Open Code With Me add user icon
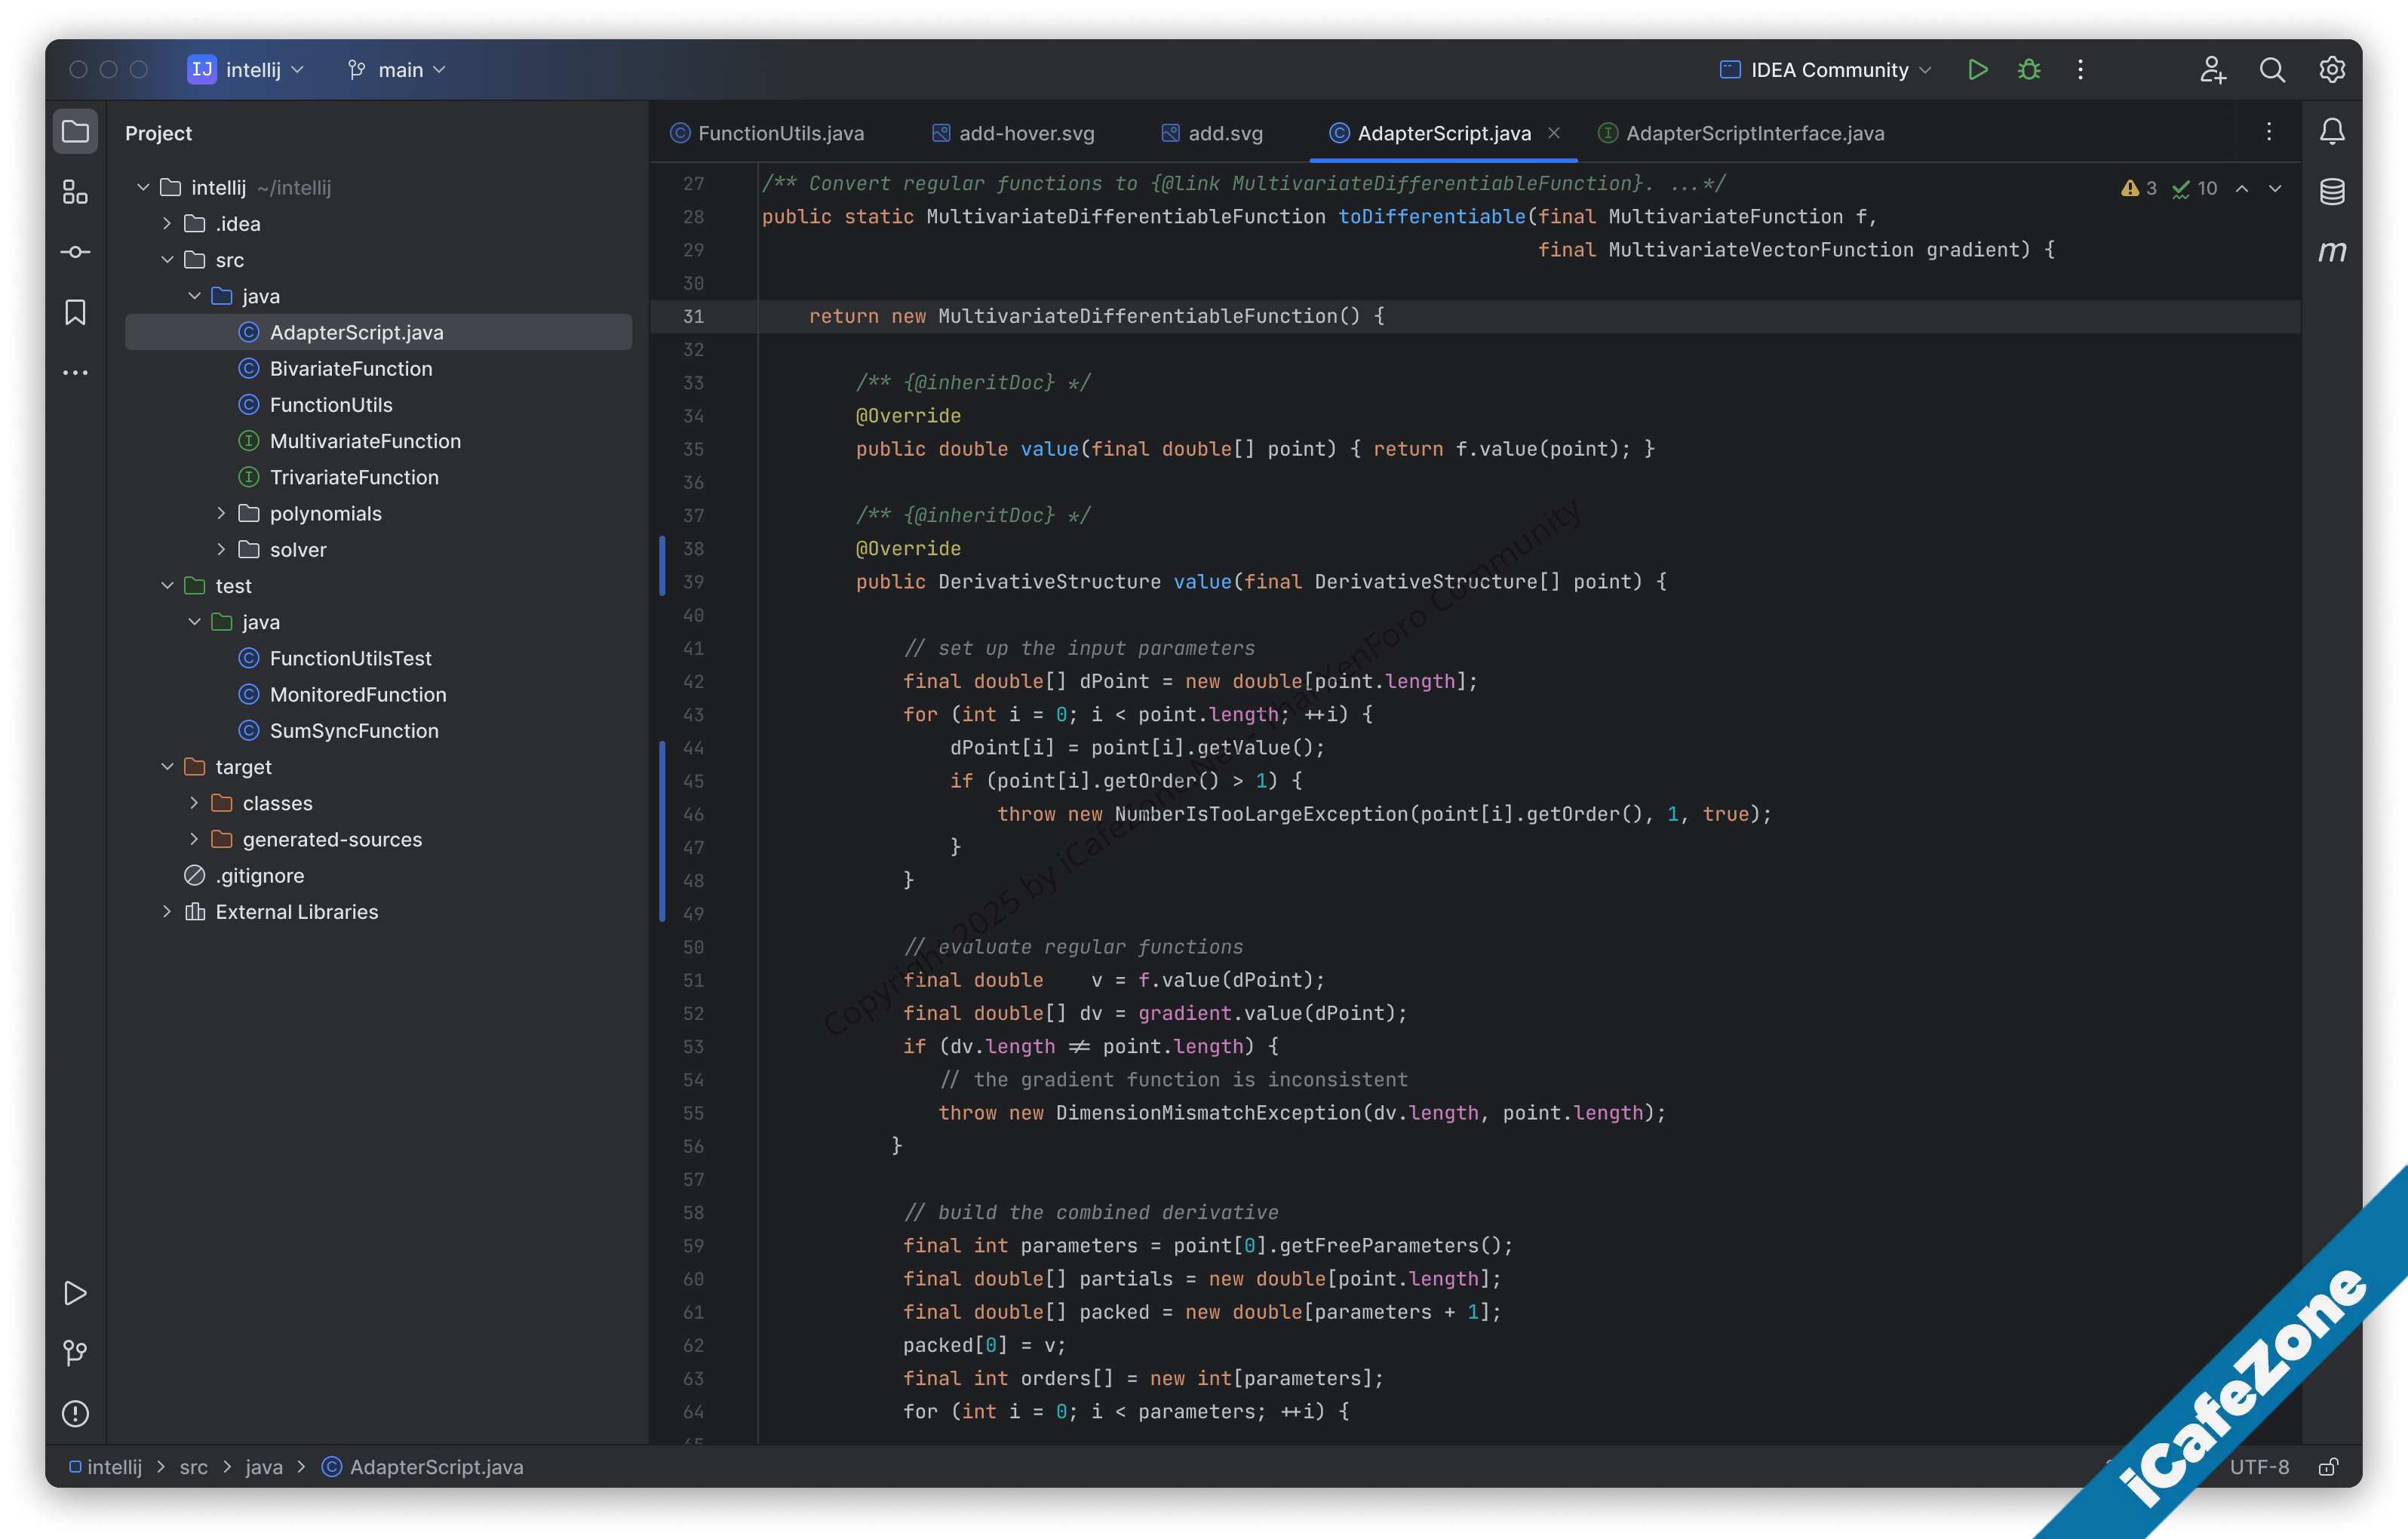Viewport: 2408px width, 1539px height. tap(2212, 69)
